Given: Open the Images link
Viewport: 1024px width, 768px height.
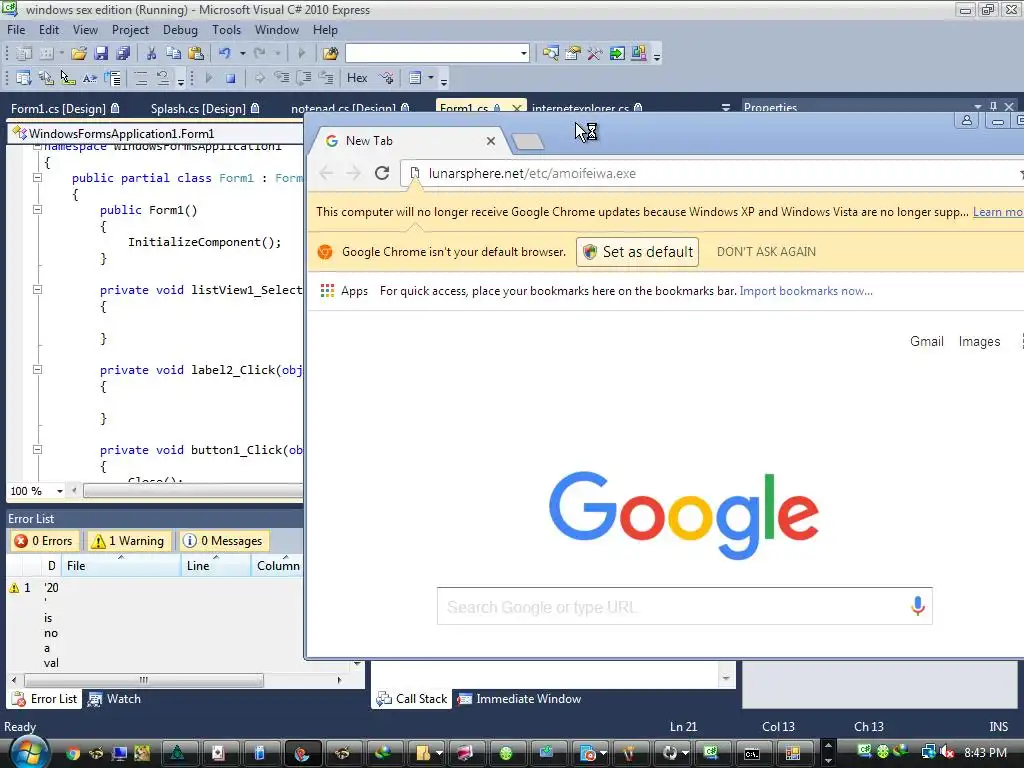Looking at the screenshot, I should point(979,342).
